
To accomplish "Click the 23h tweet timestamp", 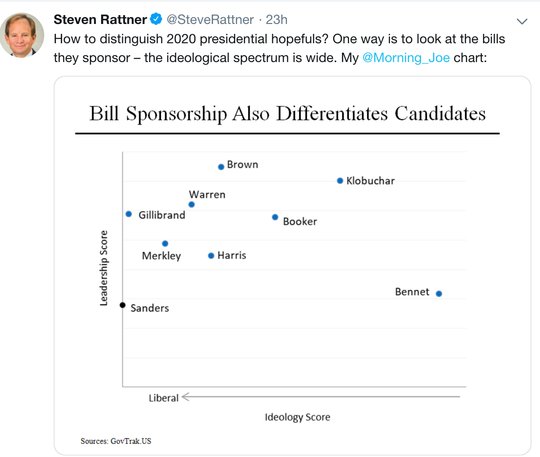I will click(x=277, y=20).
